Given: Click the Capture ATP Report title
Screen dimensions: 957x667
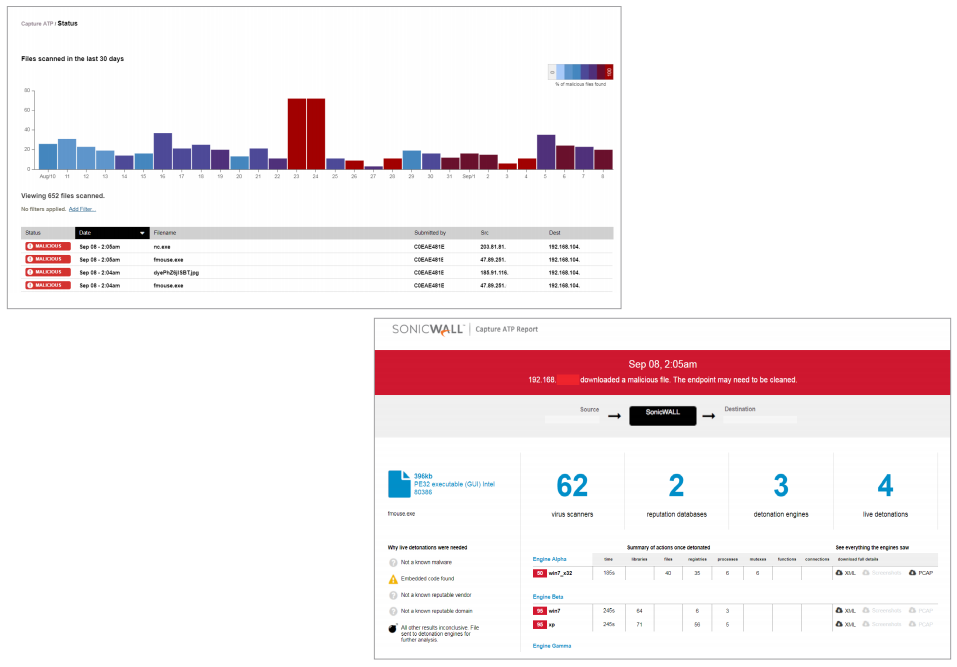Looking at the screenshot, I should pyautogui.click(x=507, y=330).
